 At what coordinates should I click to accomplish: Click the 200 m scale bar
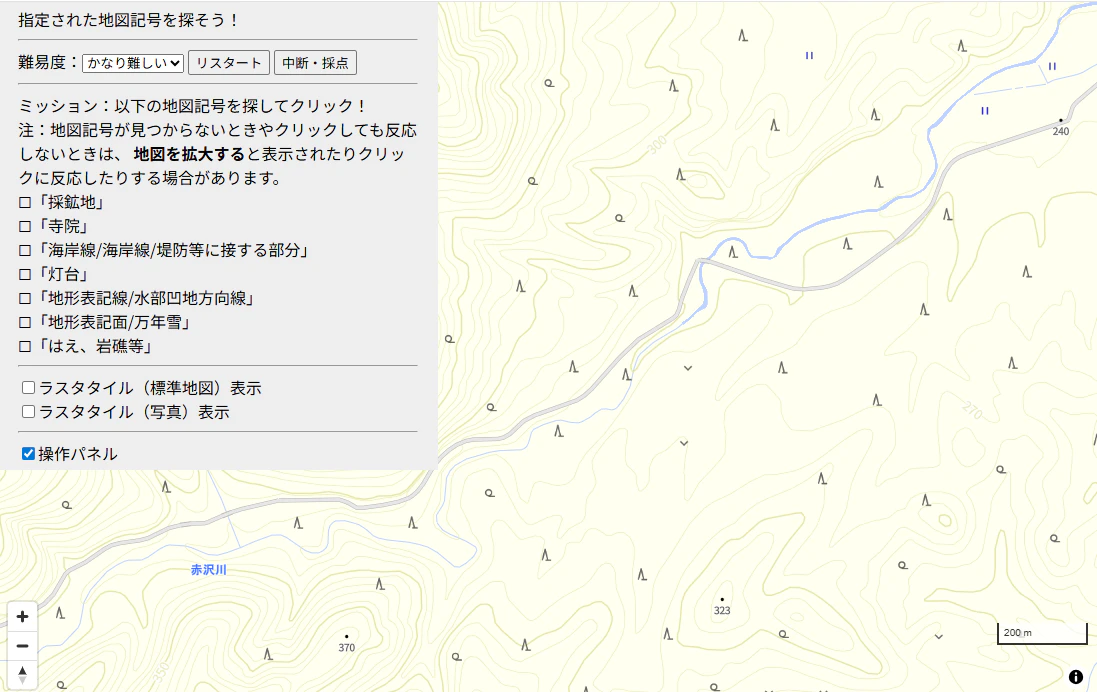(1042, 633)
